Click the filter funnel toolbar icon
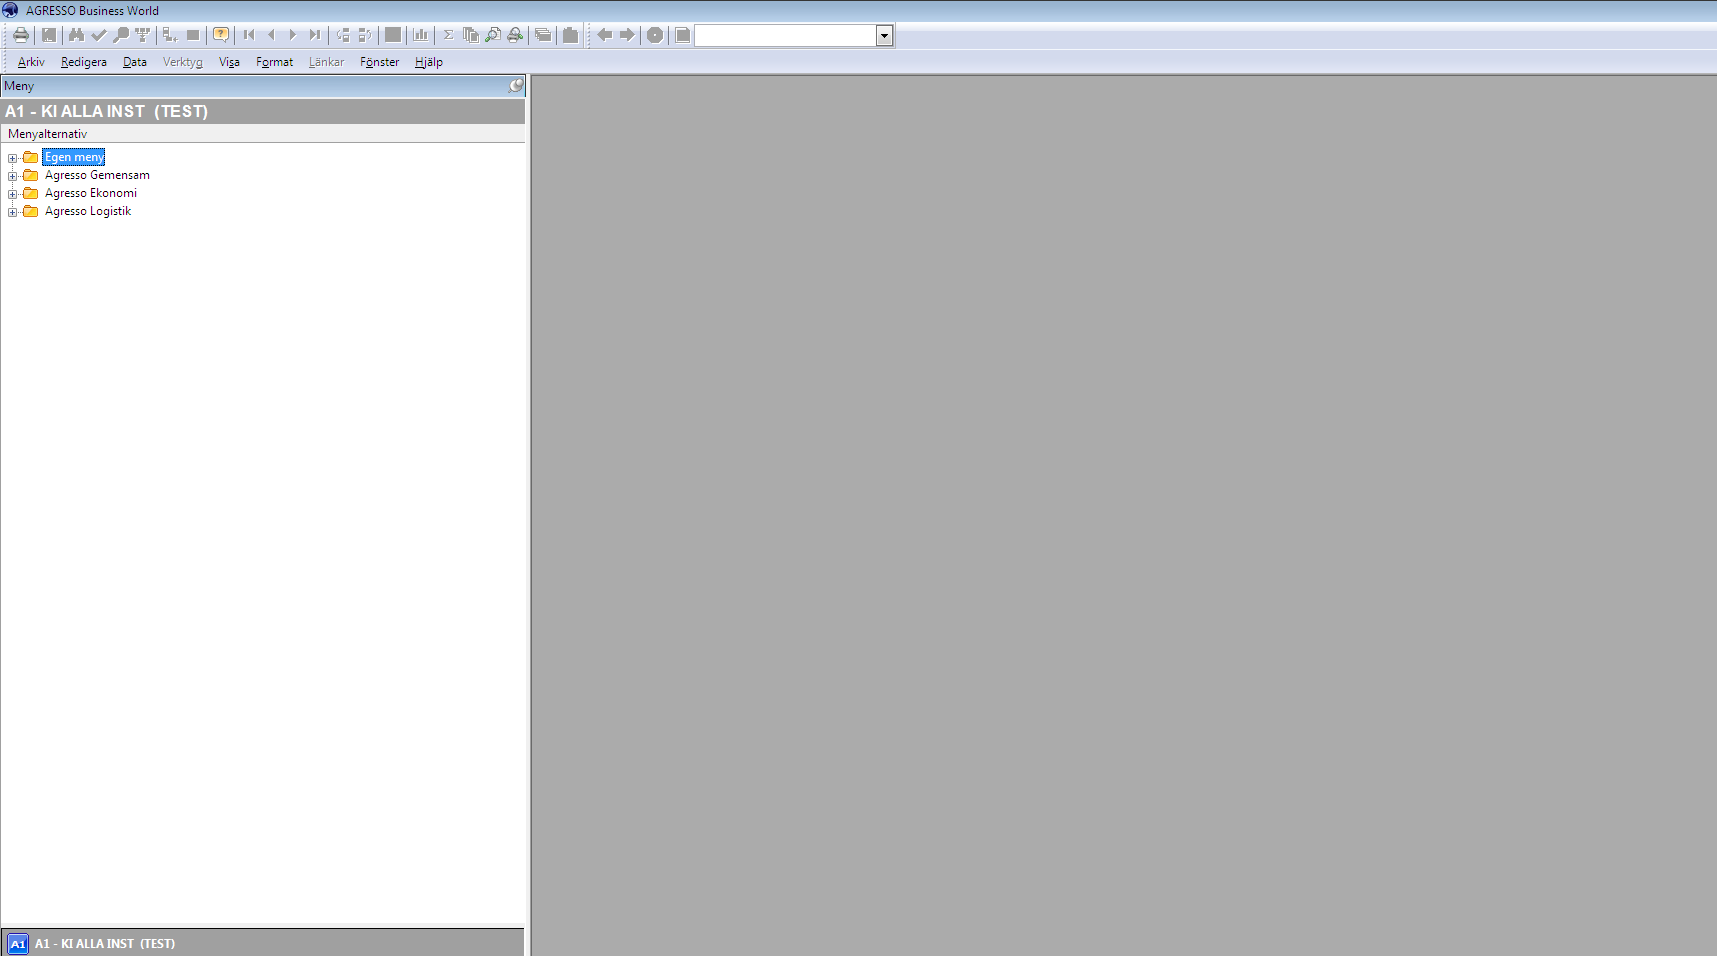This screenshot has height=956, width=1717. [x=143, y=35]
